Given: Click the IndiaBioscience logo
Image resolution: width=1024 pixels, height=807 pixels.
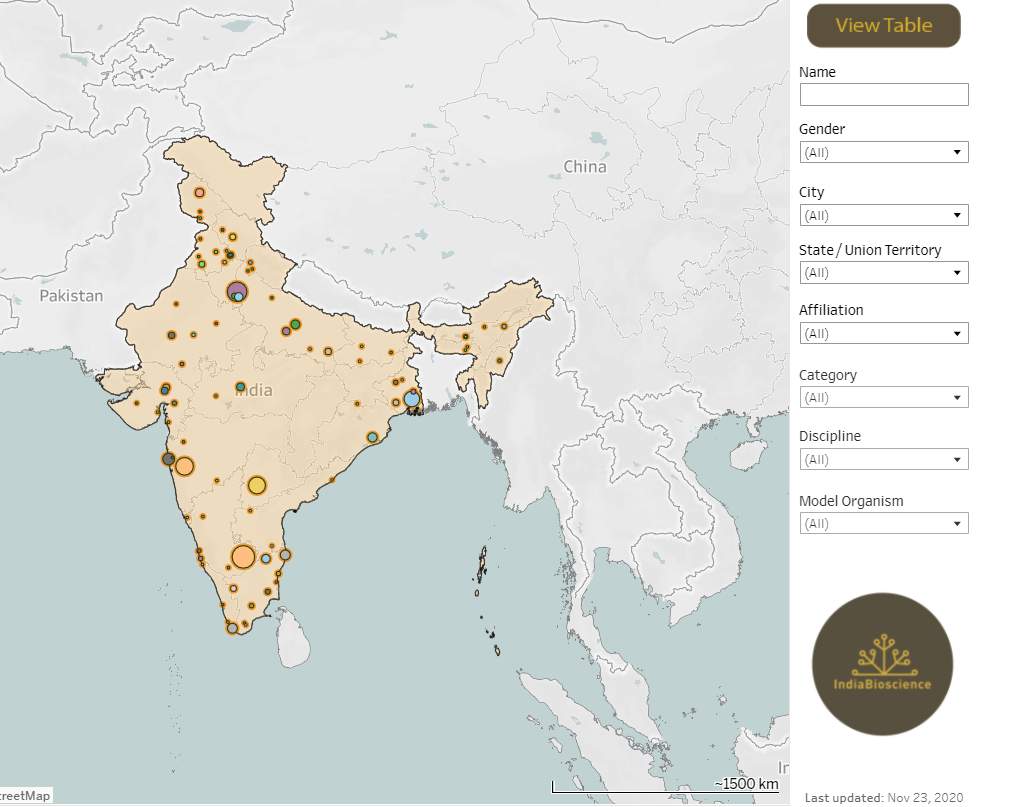Looking at the screenshot, I should (882, 664).
